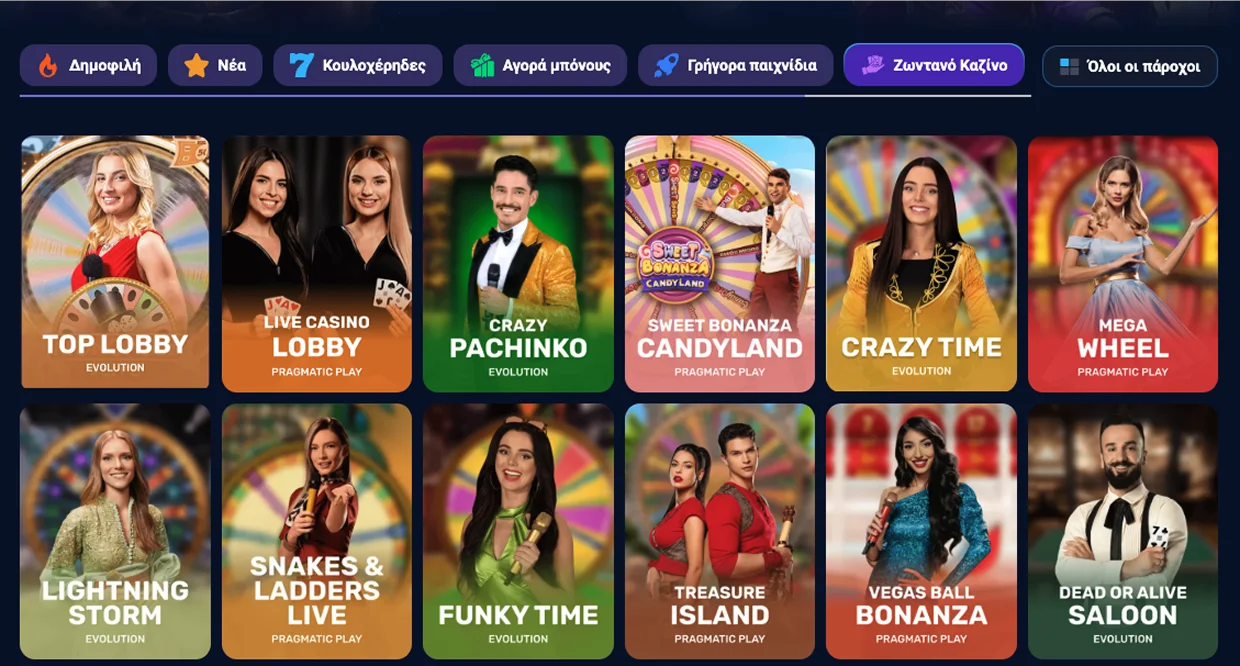Screen dimensions: 1240x666
Task: Click the grid icon for all providers
Action: click(x=1069, y=67)
